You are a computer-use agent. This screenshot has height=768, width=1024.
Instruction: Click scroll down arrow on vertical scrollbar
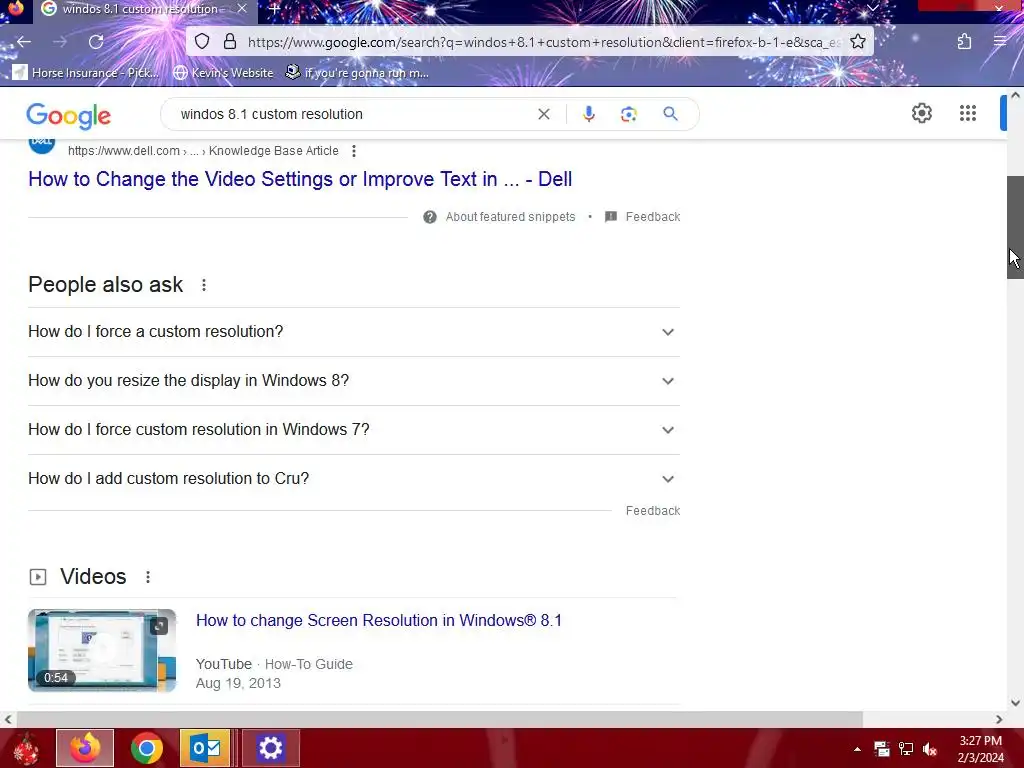[1015, 703]
